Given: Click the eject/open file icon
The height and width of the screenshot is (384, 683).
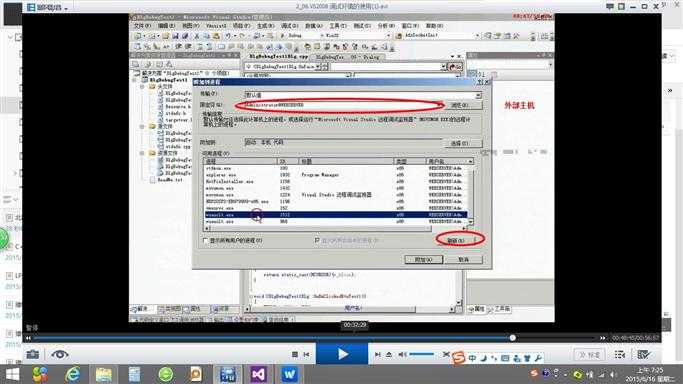Looking at the screenshot, I should [389, 355].
